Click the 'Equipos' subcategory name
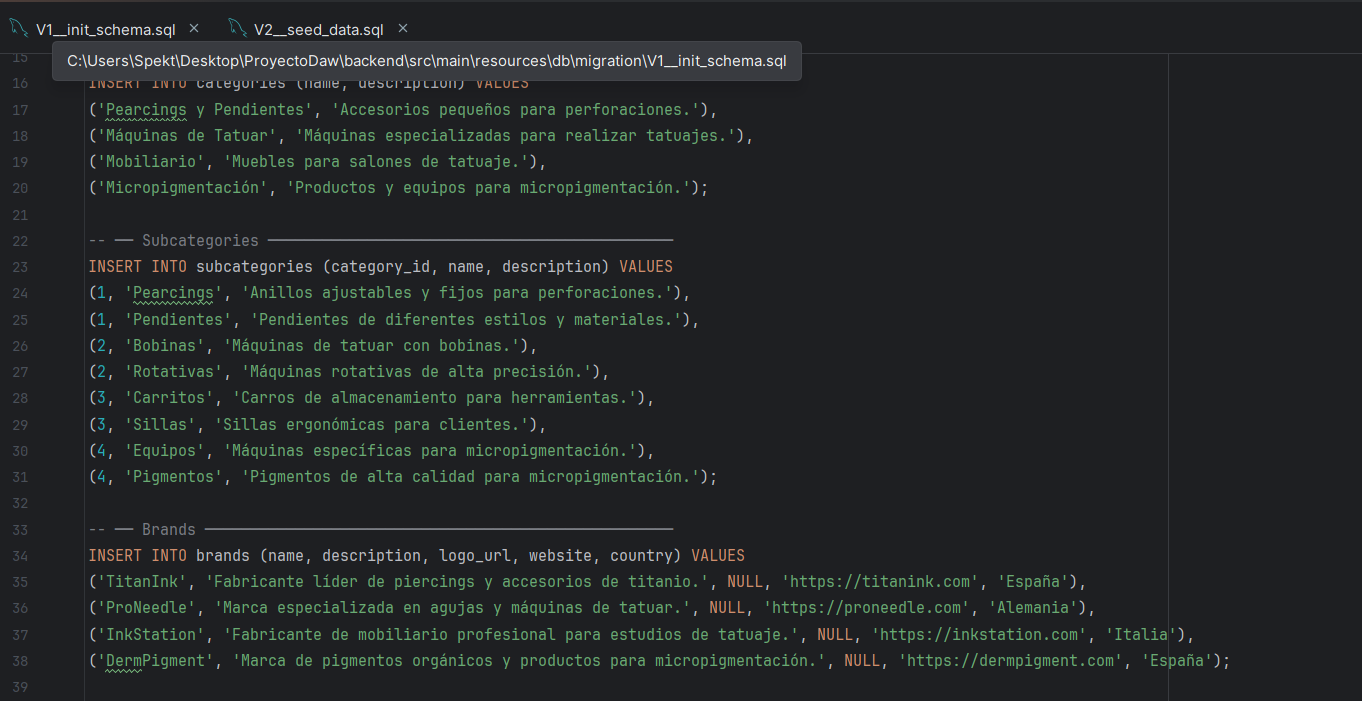 tap(164, 450)
